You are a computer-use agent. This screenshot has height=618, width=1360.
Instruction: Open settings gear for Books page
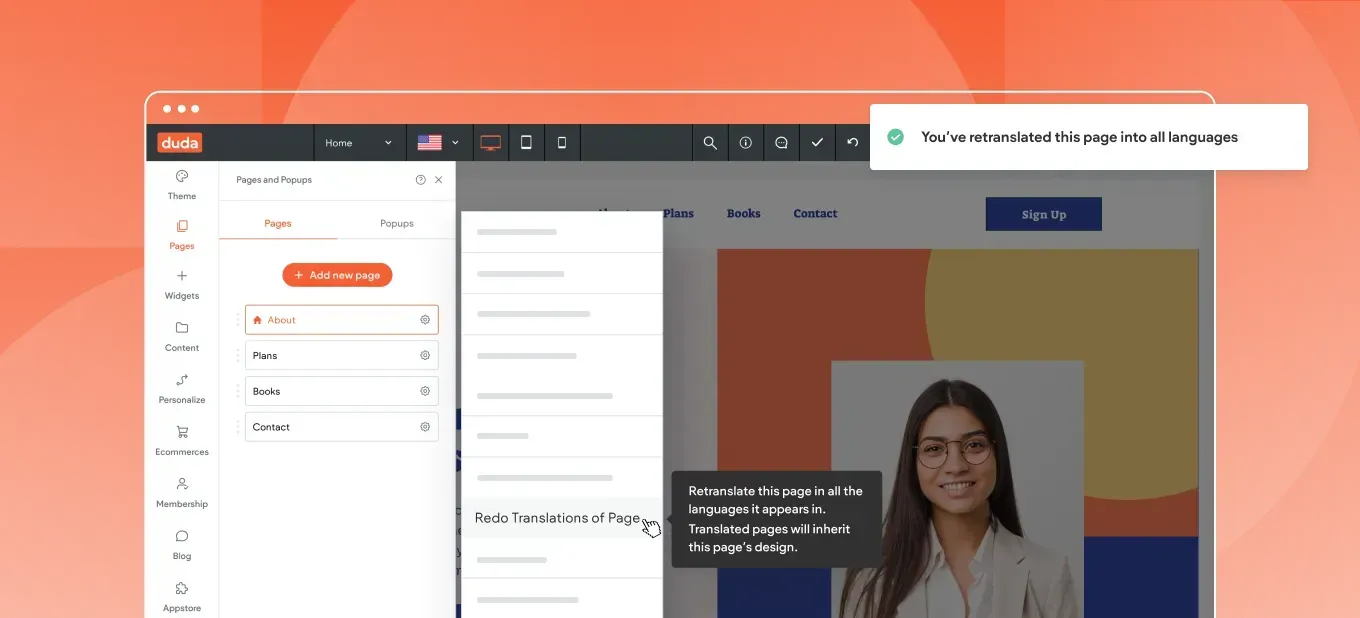[425, 391]
